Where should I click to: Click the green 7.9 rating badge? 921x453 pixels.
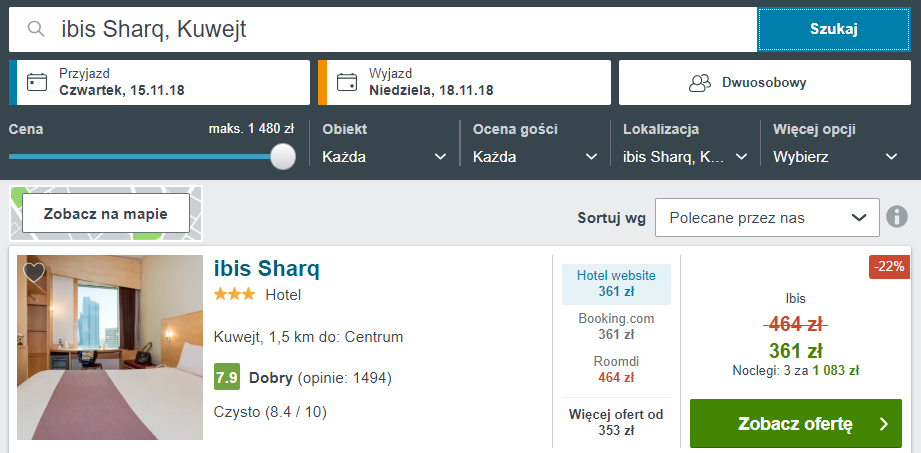tap(227, 378)
